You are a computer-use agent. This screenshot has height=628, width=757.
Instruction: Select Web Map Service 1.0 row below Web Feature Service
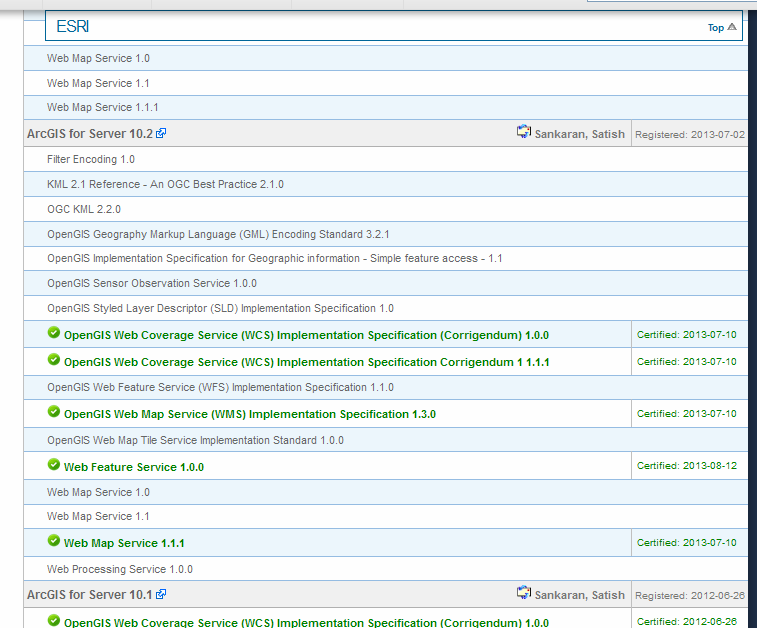385,492
